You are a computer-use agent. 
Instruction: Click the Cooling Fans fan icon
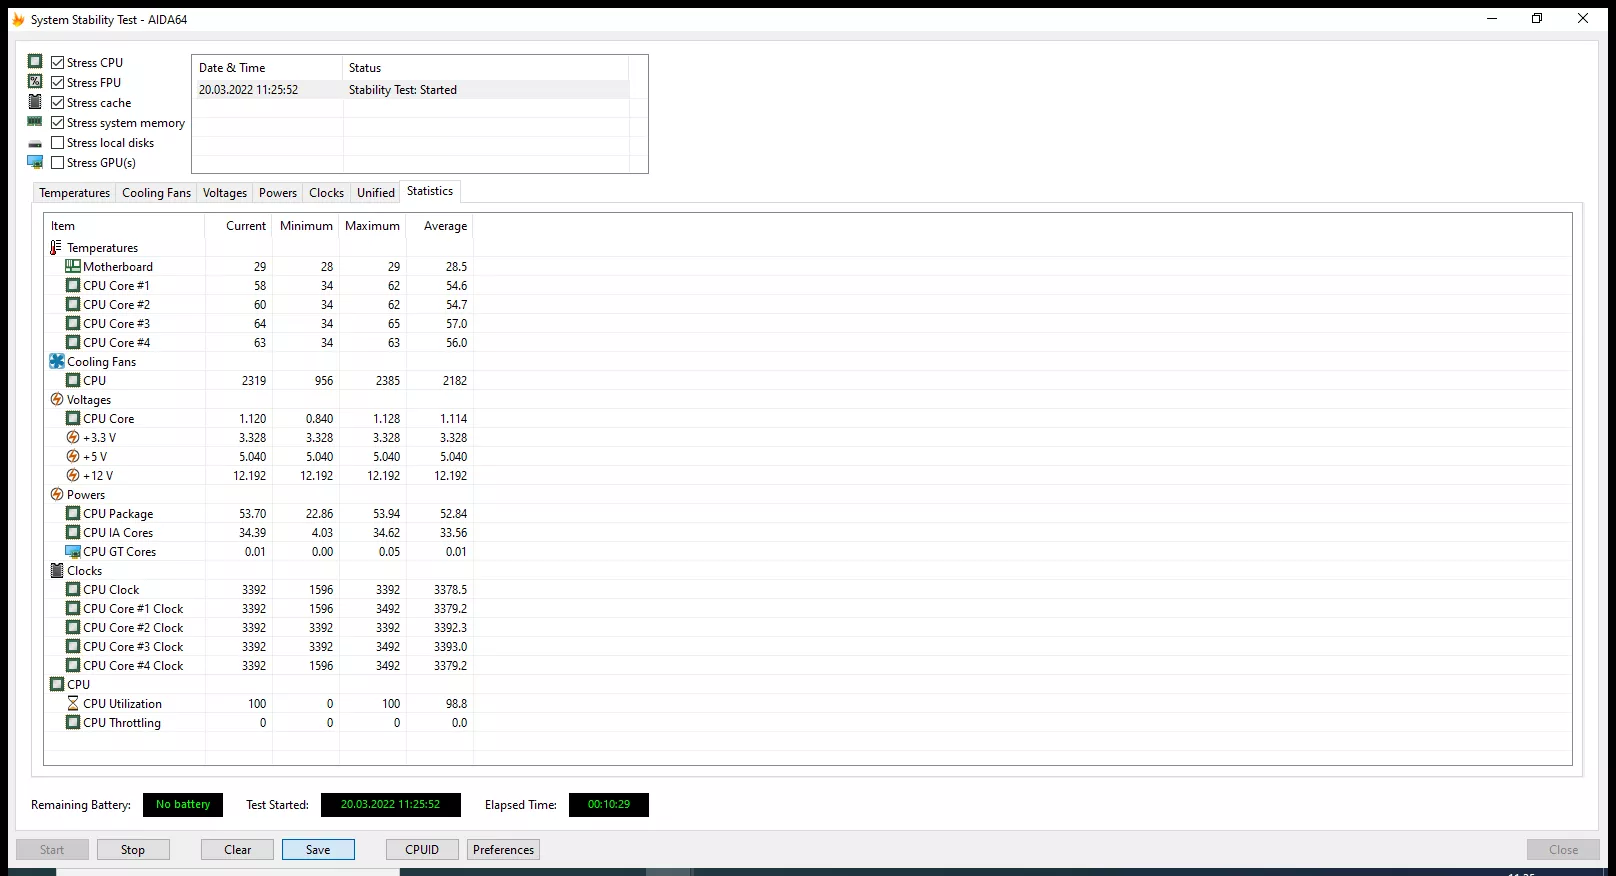click(x=57, y=362)
